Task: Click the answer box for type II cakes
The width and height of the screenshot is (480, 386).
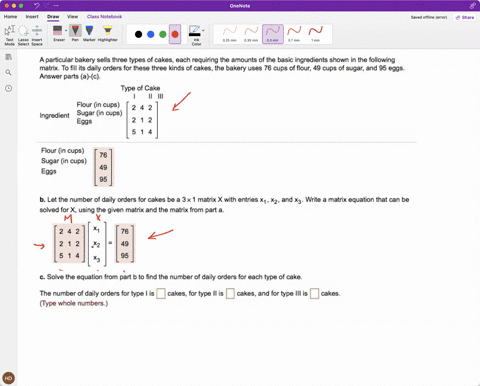Action: coord(230,294)
